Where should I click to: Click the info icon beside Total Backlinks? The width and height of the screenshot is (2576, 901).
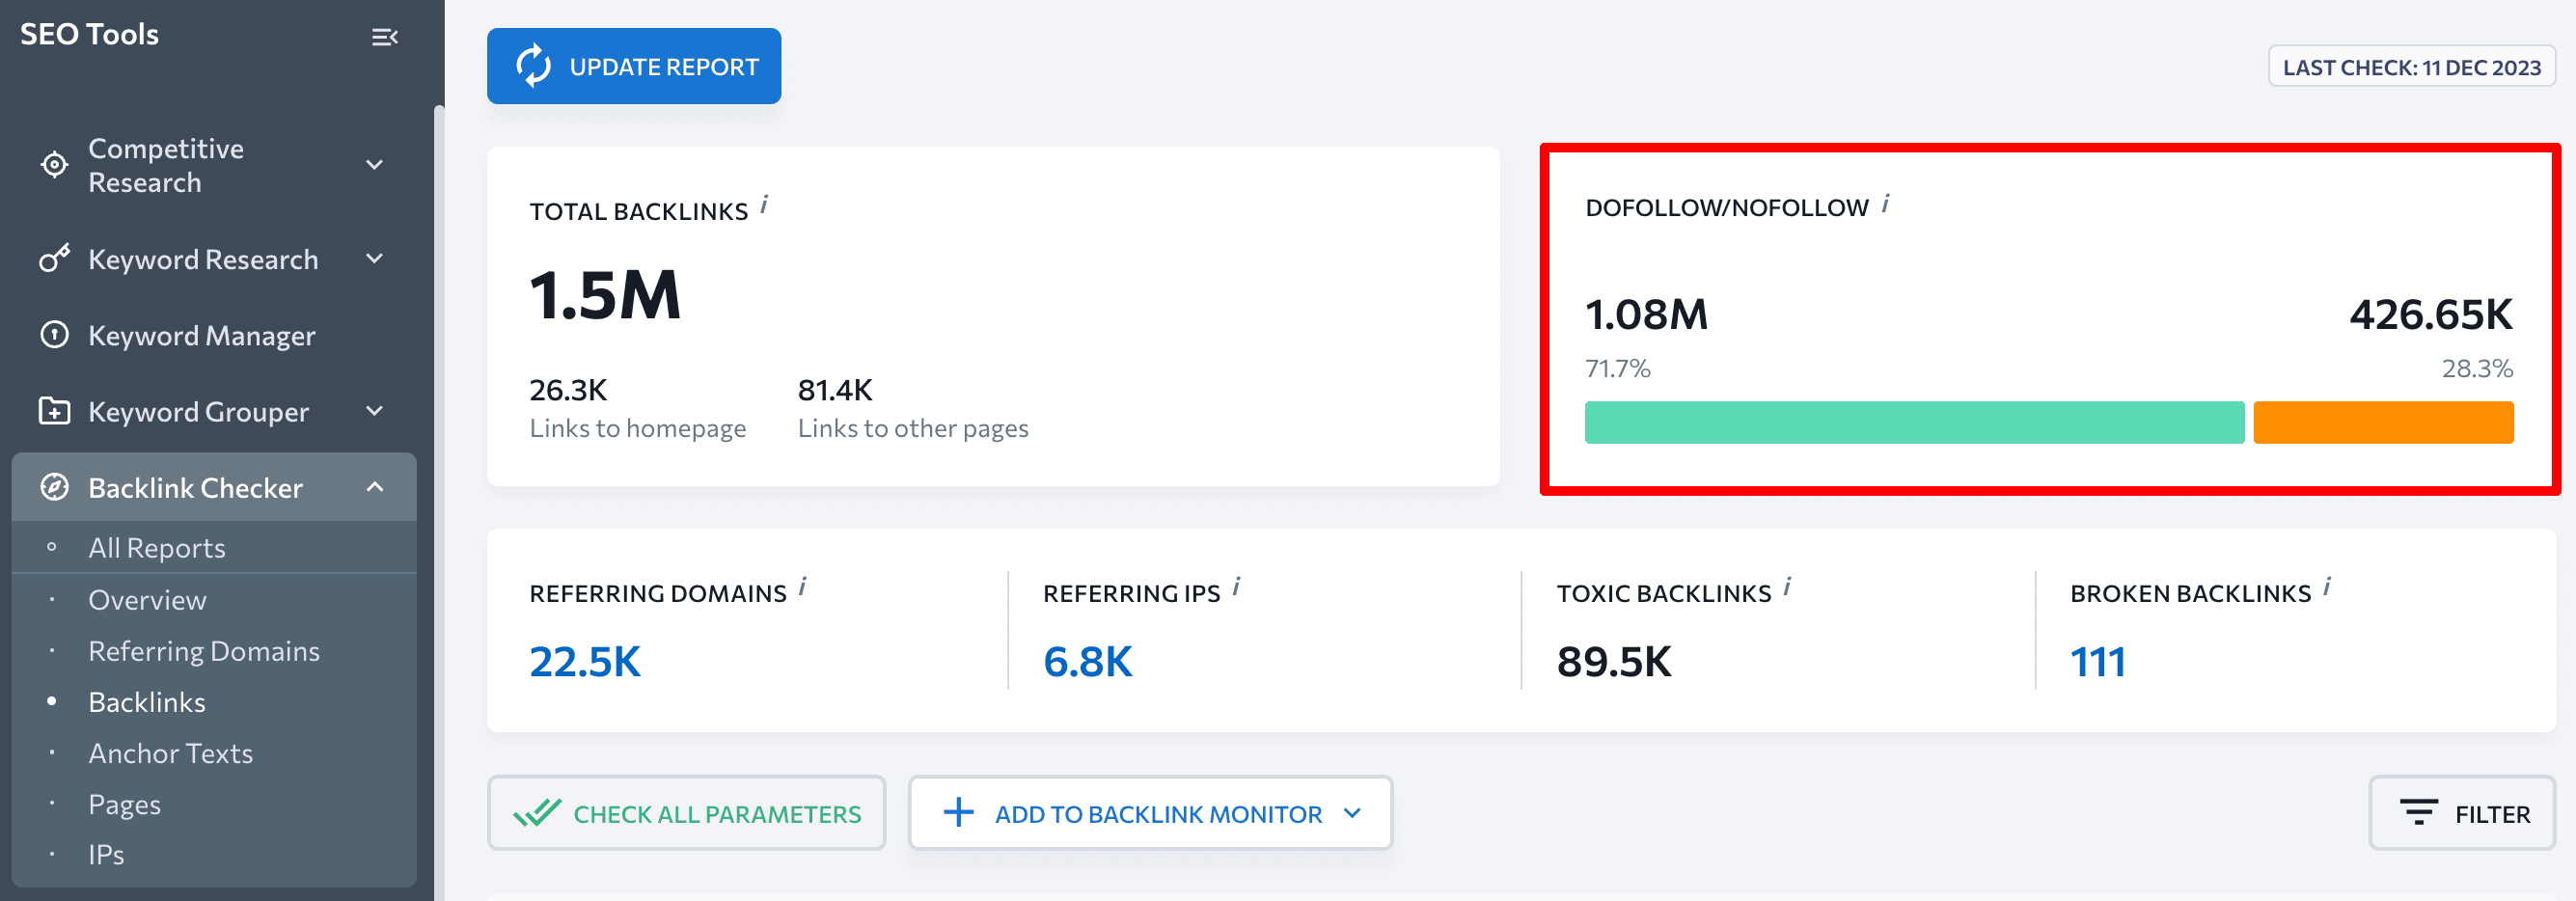click(x=767, y=203)
